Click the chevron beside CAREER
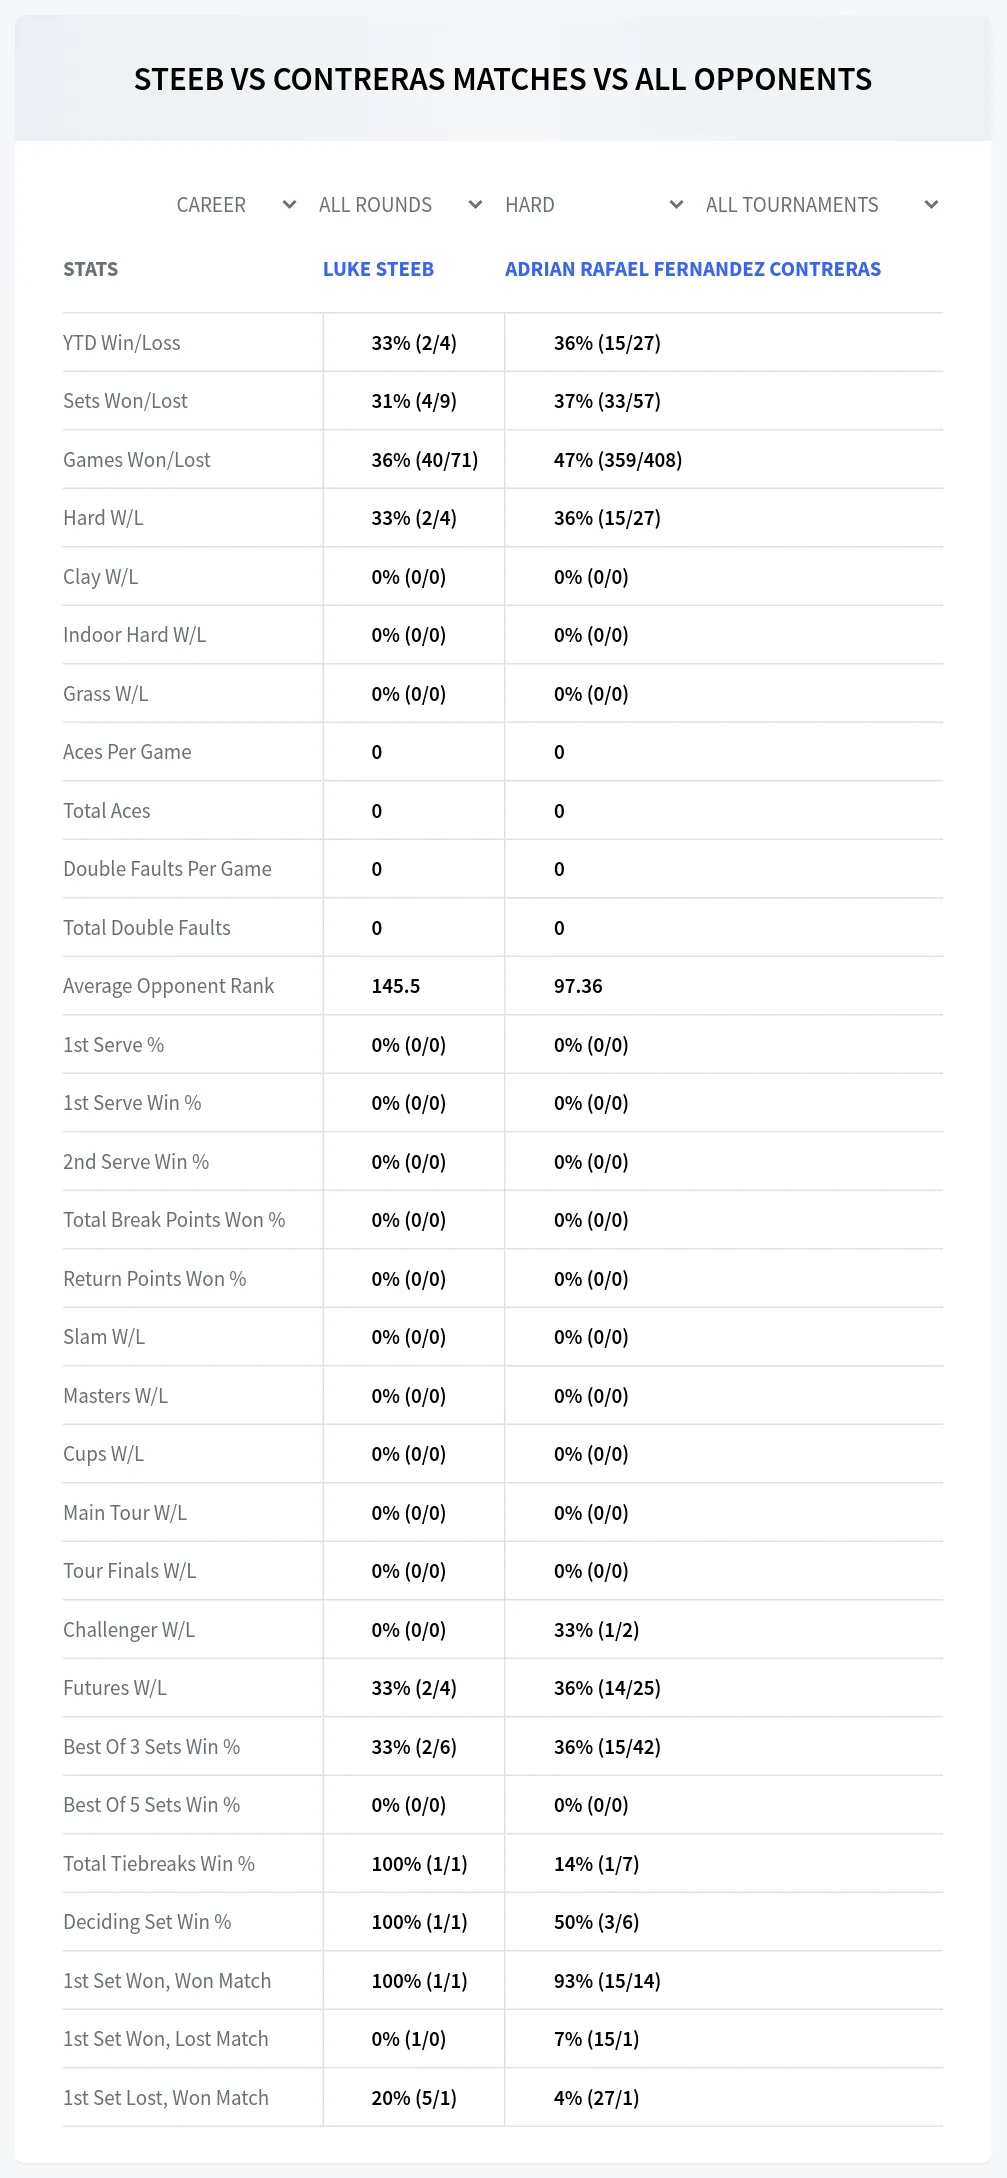Viewport: 1007px width, 2178px height. click(x=289, y=205)
